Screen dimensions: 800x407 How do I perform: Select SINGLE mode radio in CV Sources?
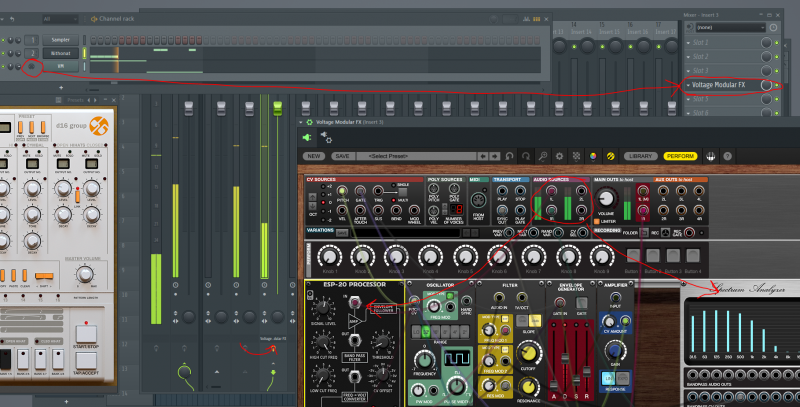pyautogui.click(x=393, y=185)
